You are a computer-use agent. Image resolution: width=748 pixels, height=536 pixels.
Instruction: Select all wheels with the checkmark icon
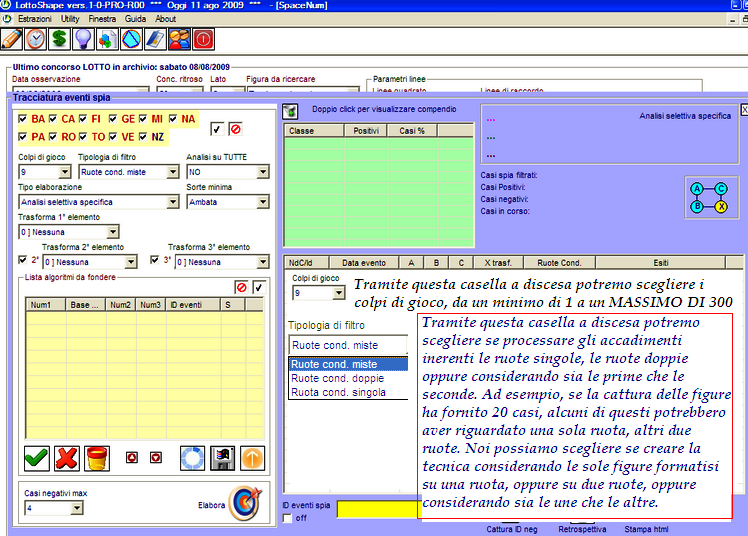pos(217,129)
